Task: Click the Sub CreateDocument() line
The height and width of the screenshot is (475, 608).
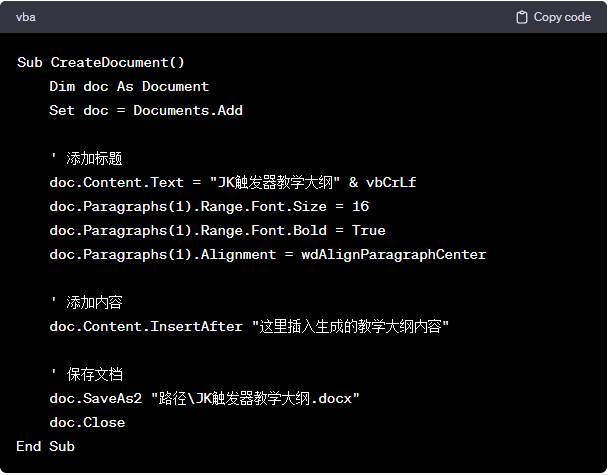Action: pyautogui.click(x=101, y=62)
